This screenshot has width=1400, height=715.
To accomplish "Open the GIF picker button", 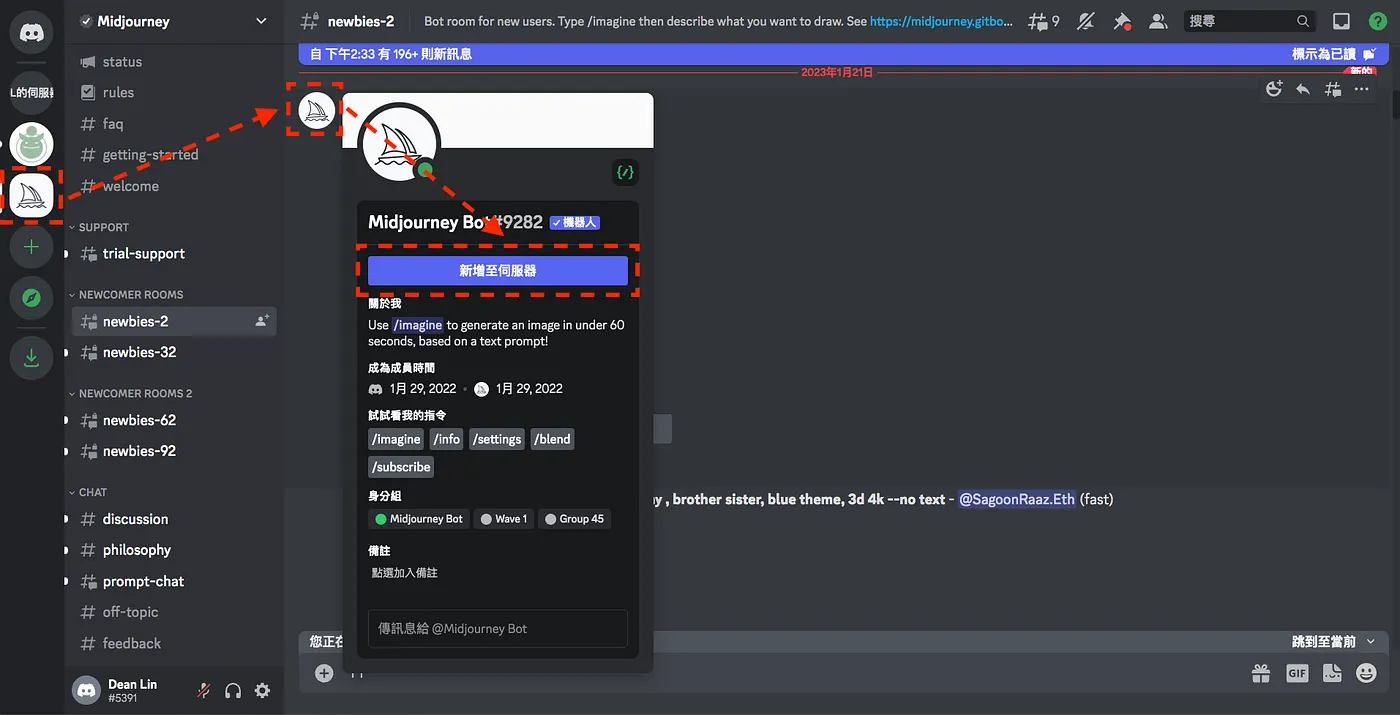I will [x=1297, y=673].
